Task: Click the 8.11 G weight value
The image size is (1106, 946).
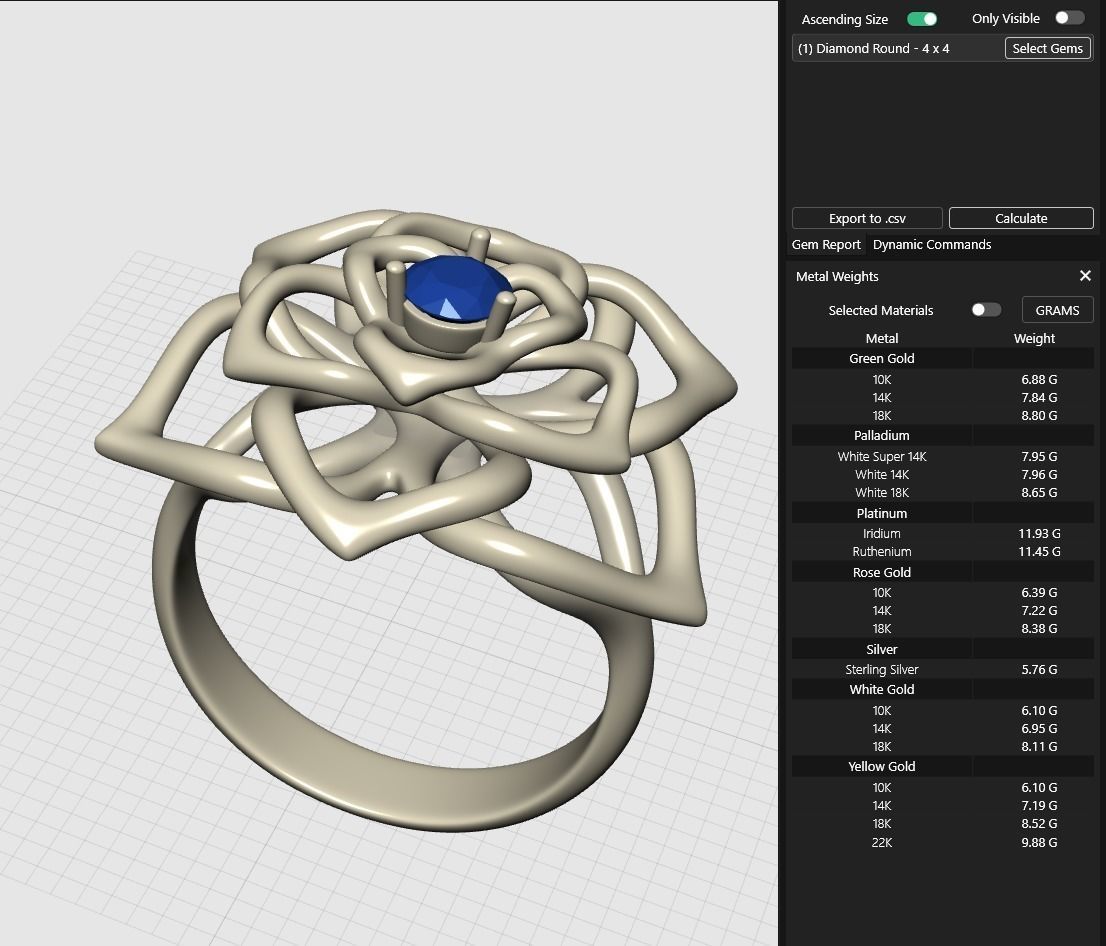Action: click(x=1039, y=746)
